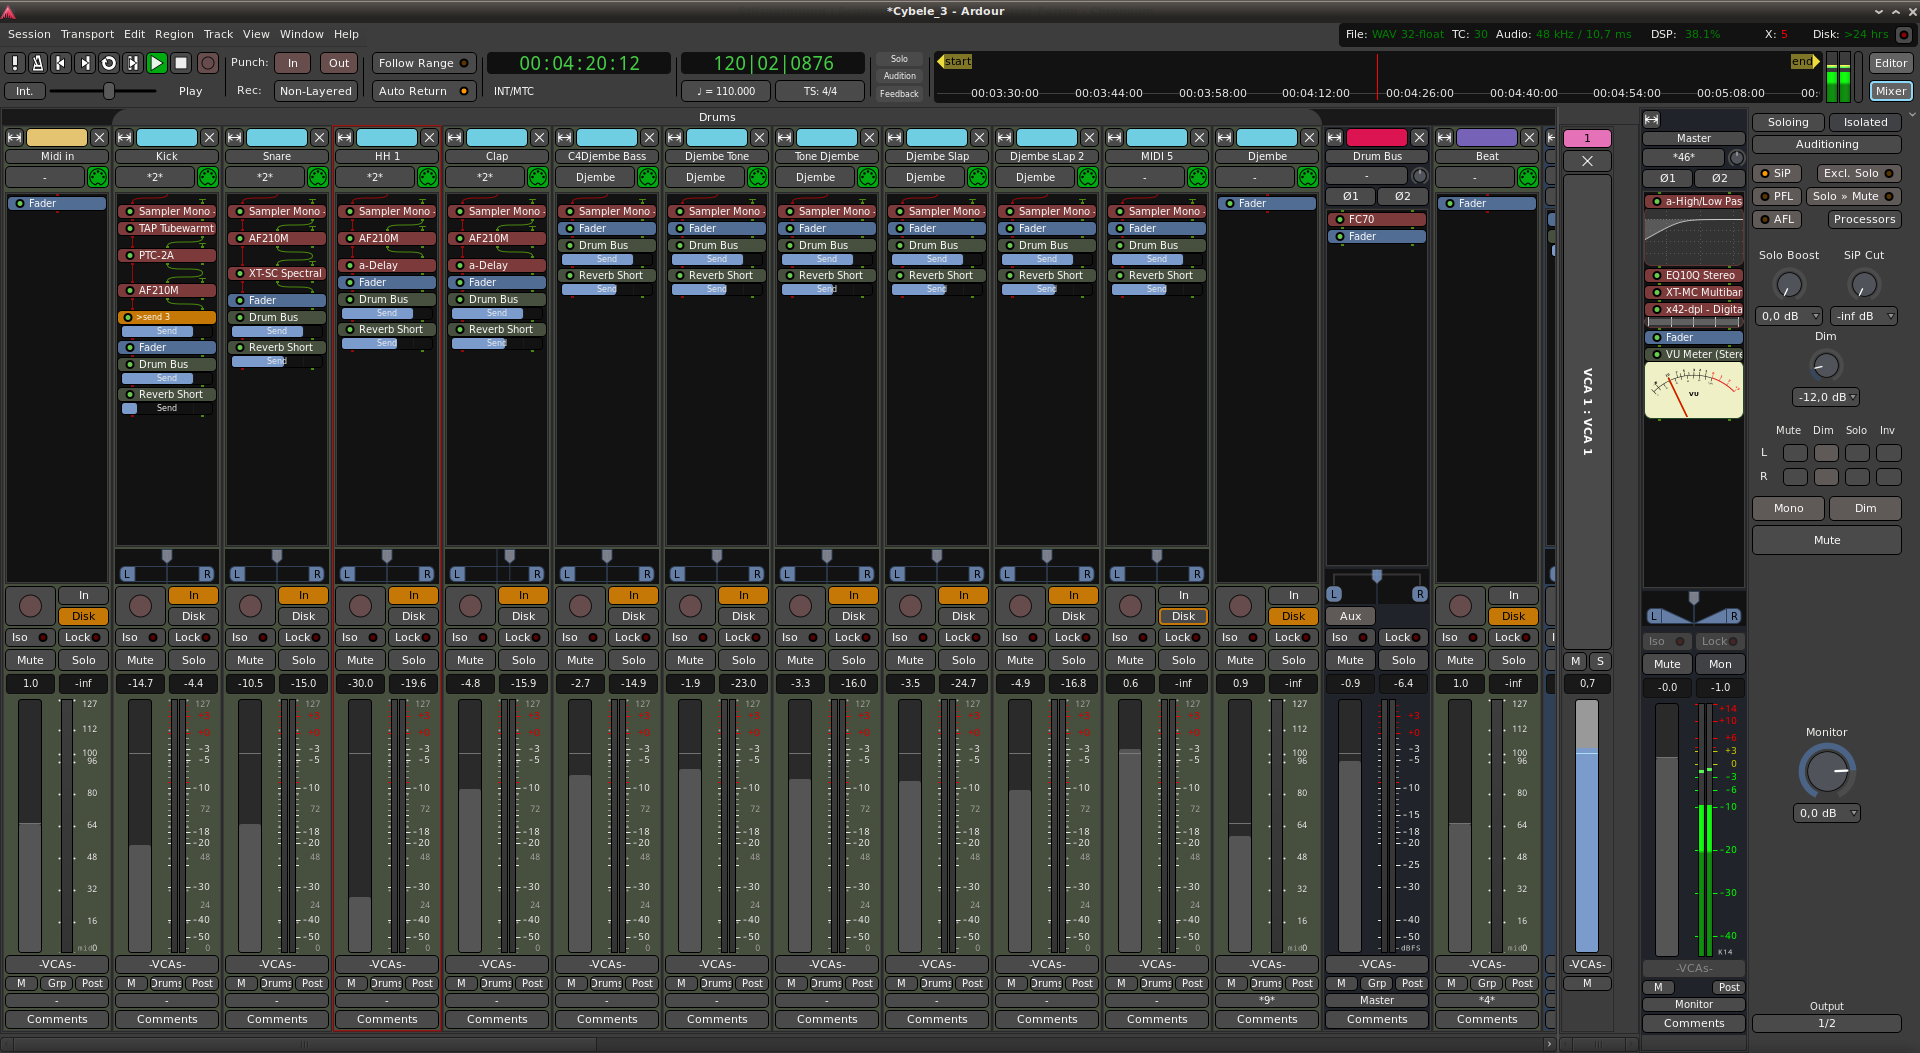
Task: Open the Window menu
Action: point(301,34)
